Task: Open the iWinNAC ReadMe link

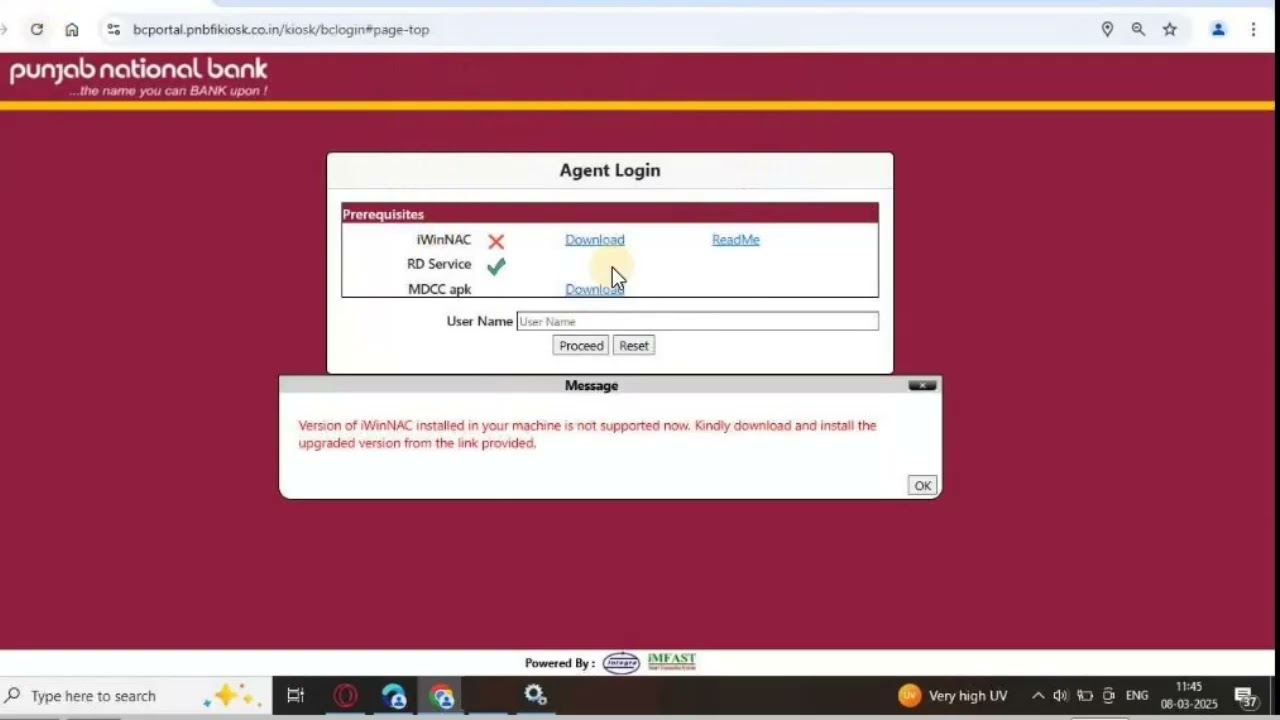Action: [x=736, y=239]
